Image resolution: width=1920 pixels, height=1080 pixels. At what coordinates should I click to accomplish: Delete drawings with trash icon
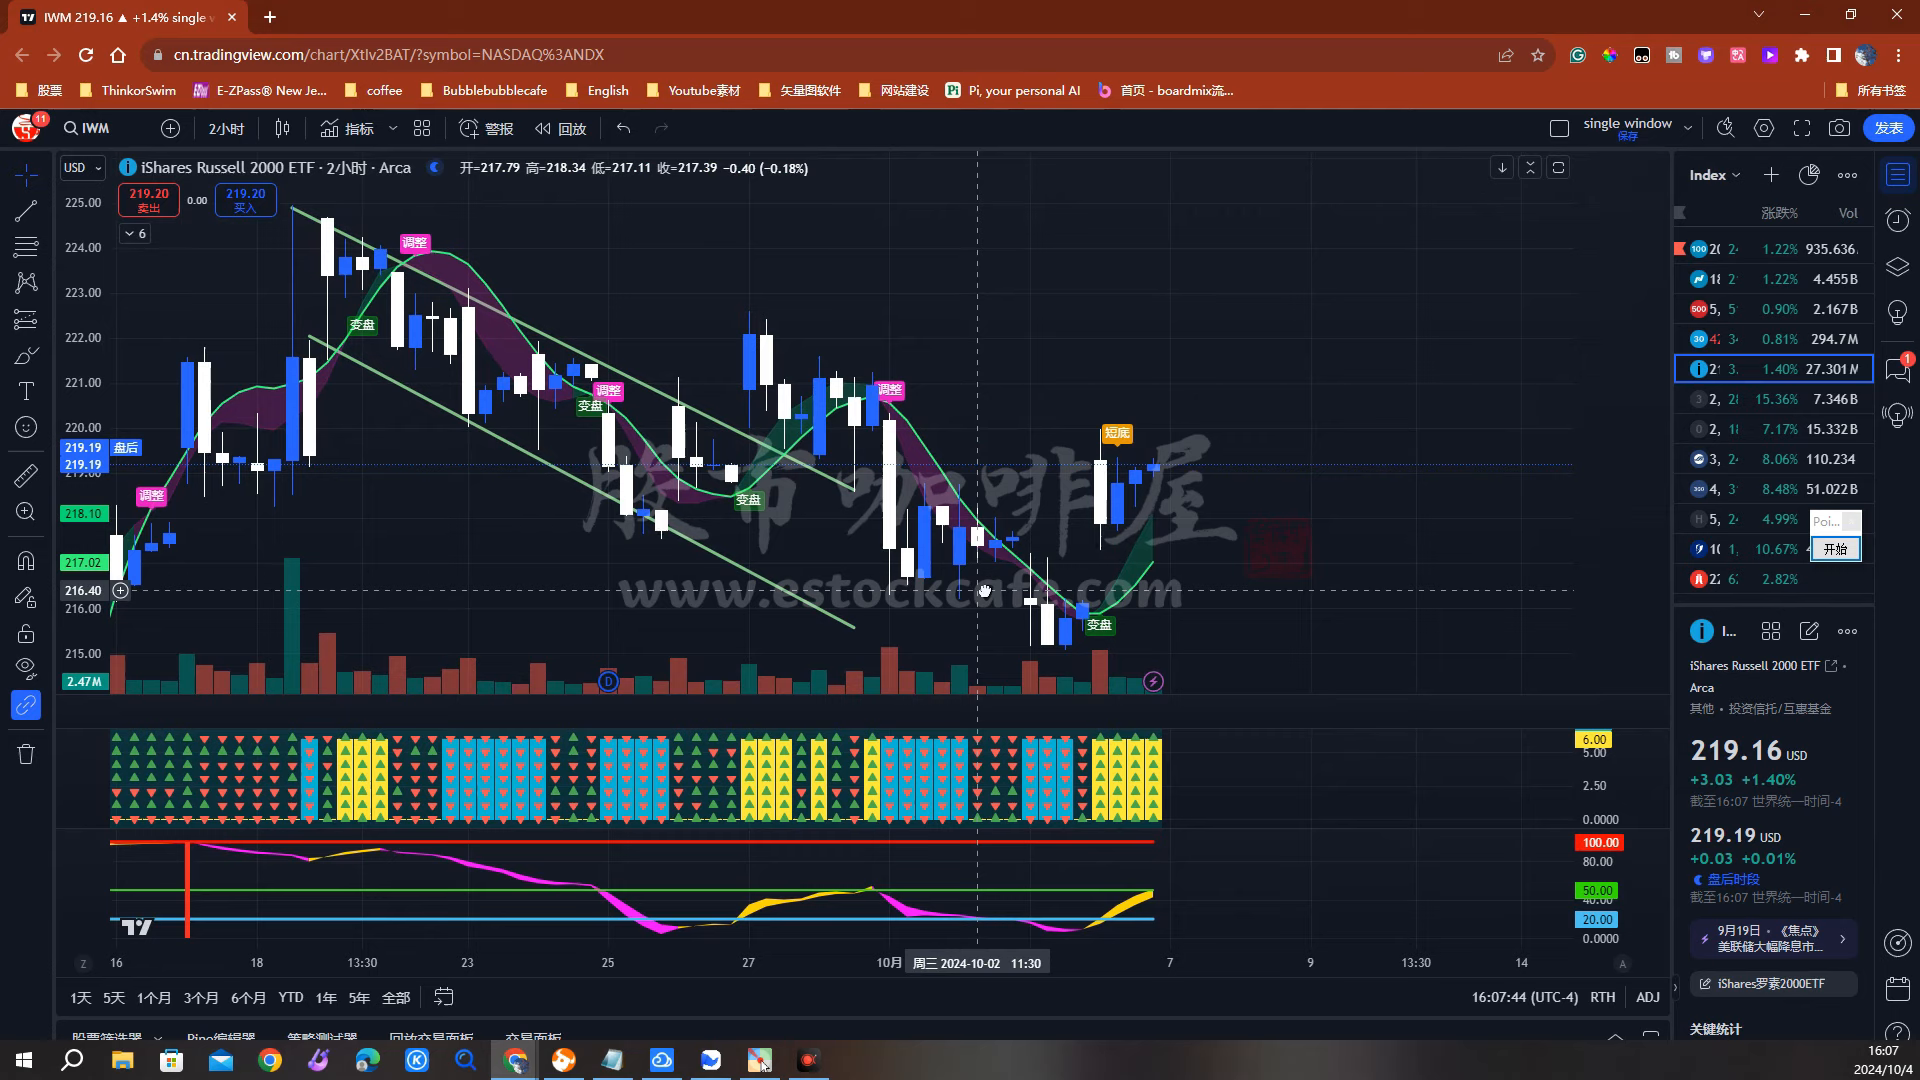tap(26, 754)
